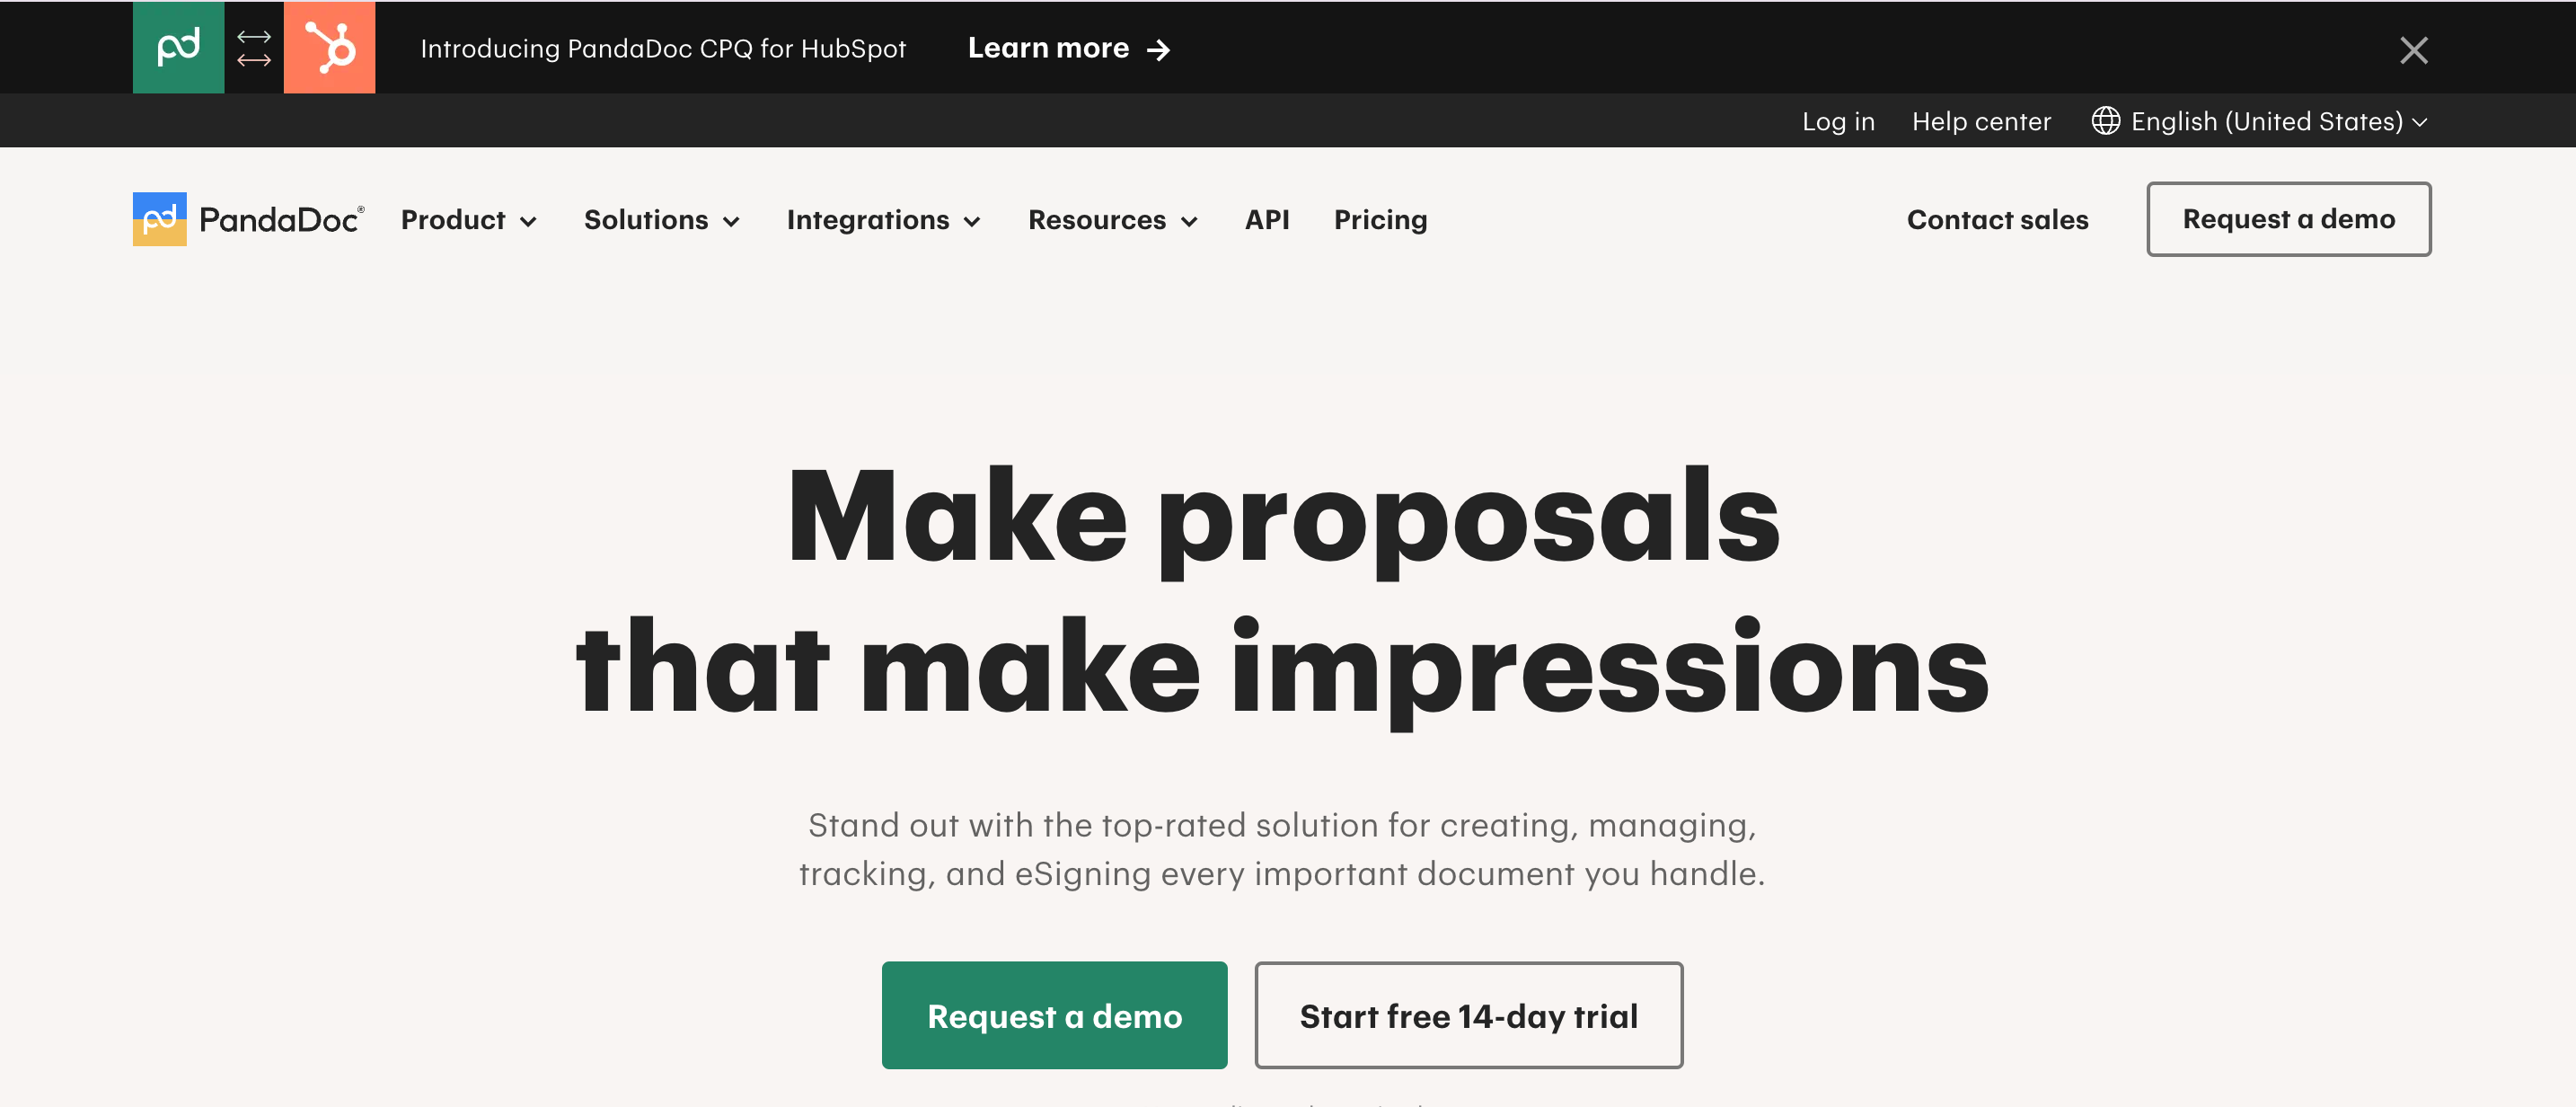The height and width of the screenshot is (1107, 2576).
Task: Click the orange HubSpot logo icon
Action: [x=329, y=47]
